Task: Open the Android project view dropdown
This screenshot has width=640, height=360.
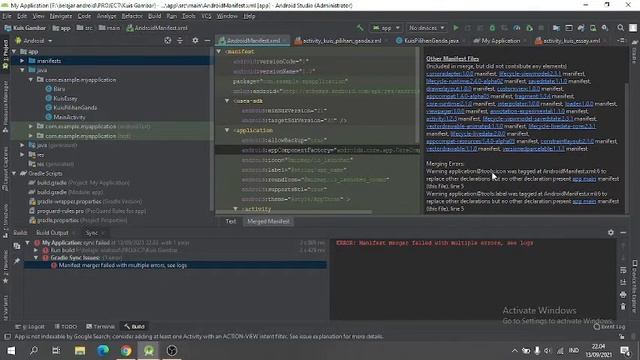Action: (34, 41)
